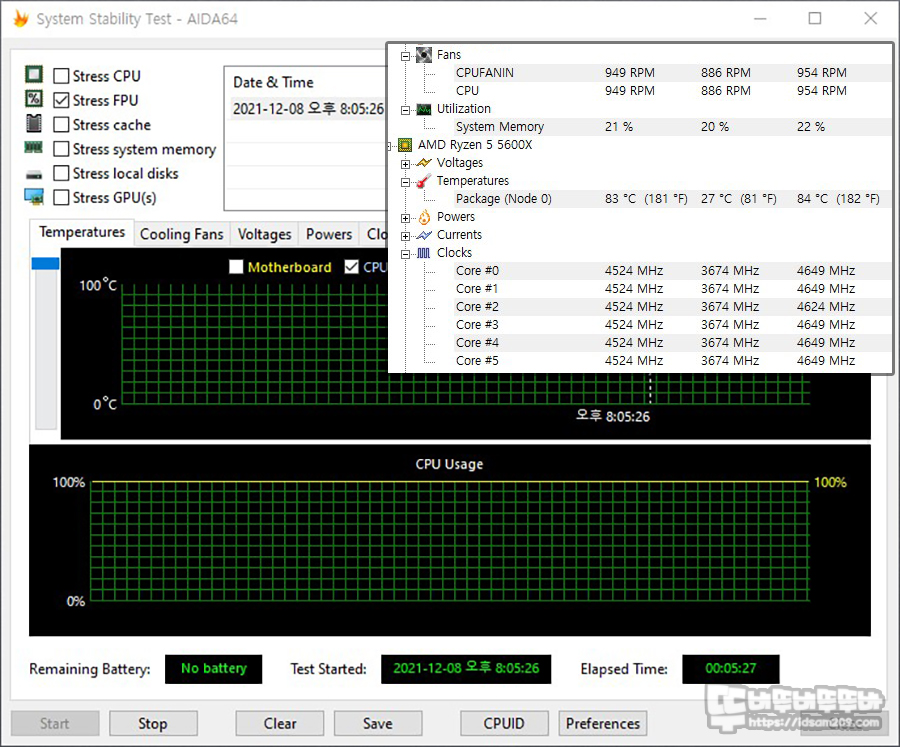Open the partially hidden Clocks tab

[x=374, y=234]
